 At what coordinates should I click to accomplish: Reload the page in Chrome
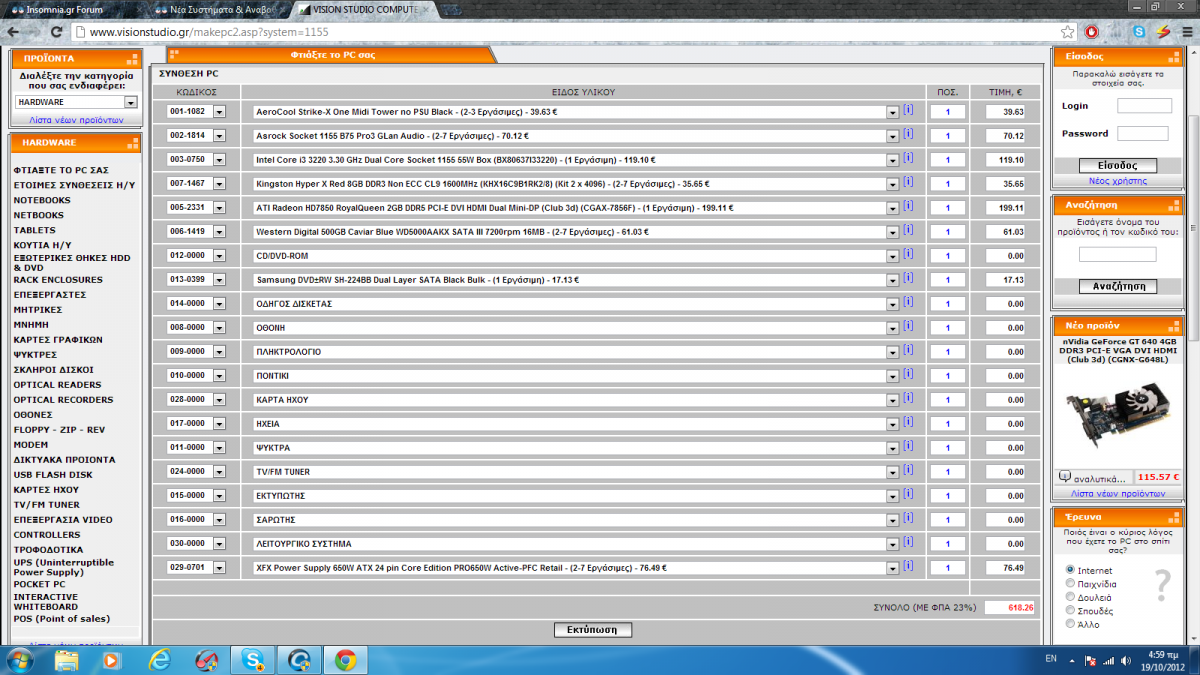(58, 32)
